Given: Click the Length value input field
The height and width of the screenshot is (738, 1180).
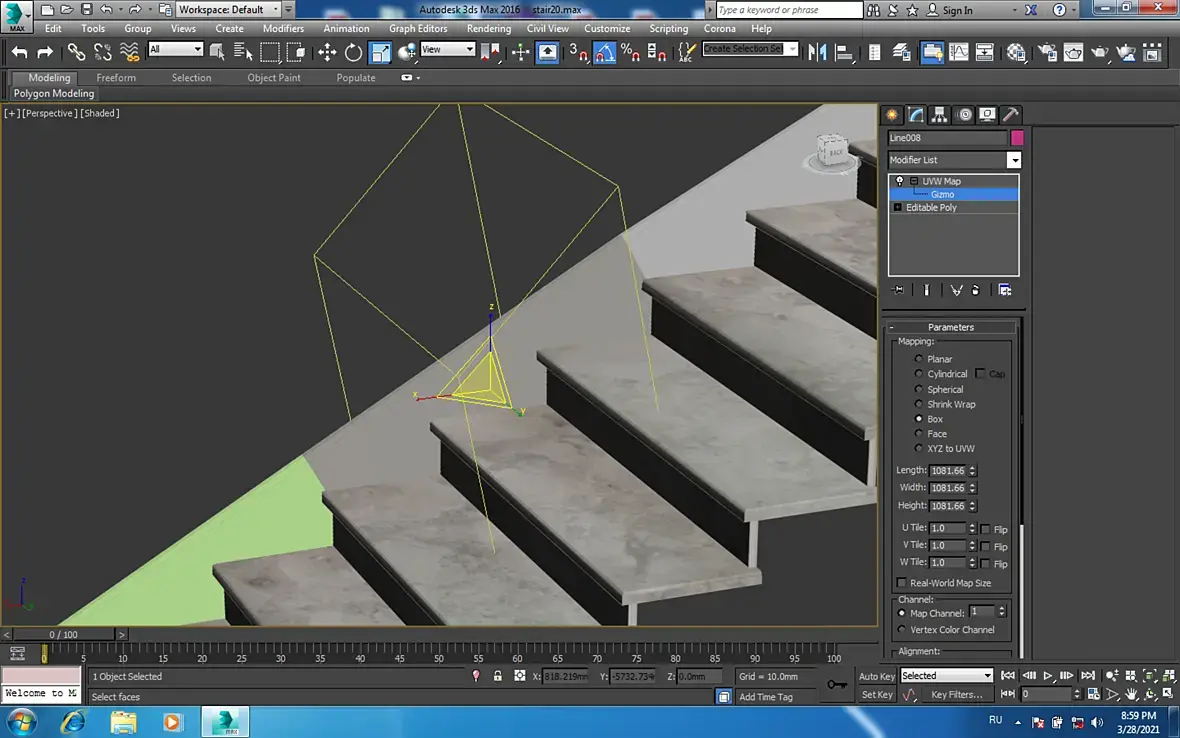Looking at the screenshot, I should pyautogui.click(x=947, y=471).
